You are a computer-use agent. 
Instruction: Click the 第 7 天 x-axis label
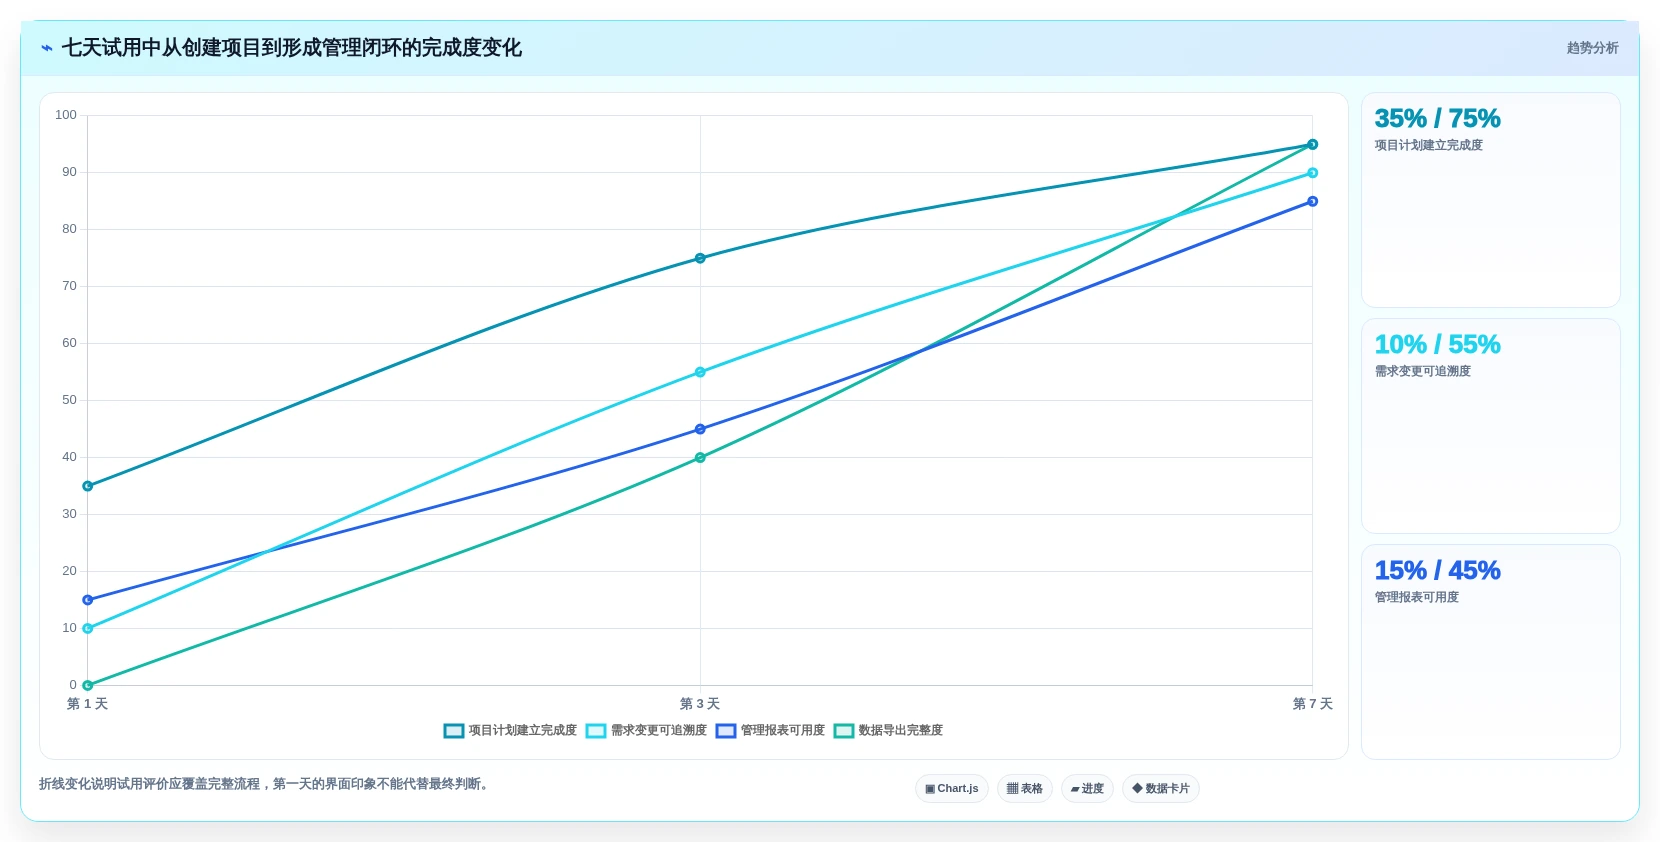tap(1313, 704)
